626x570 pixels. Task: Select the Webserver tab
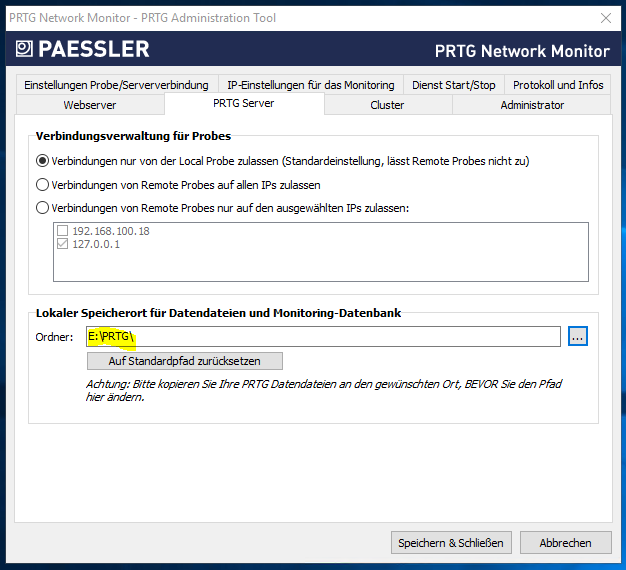(x=90, y=105)
